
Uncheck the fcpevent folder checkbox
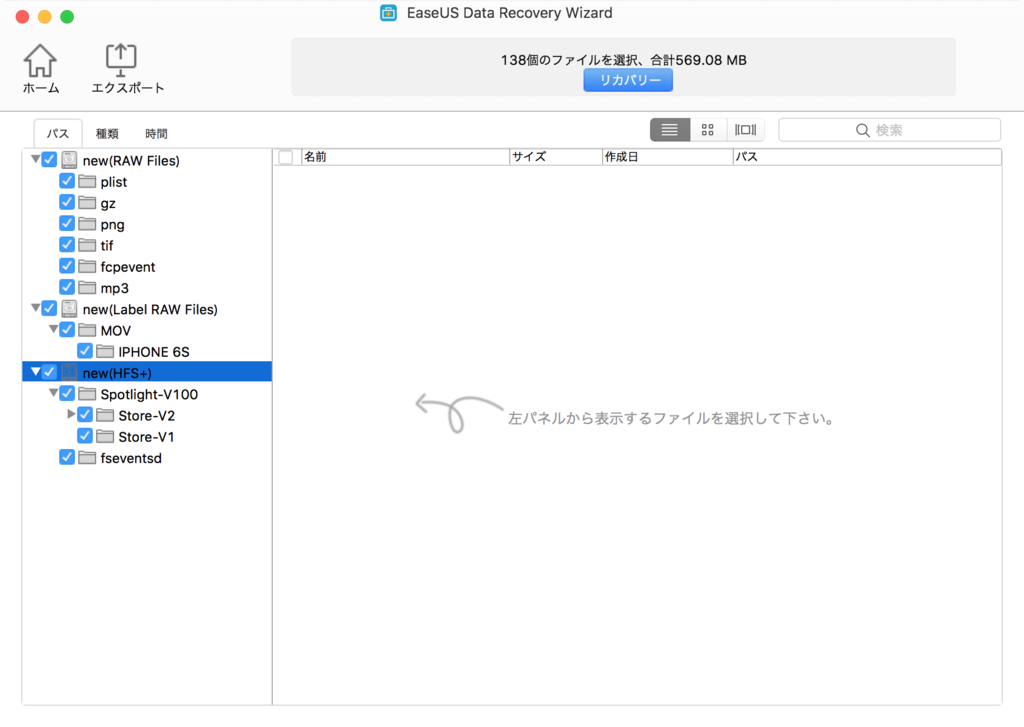point(67,266)
